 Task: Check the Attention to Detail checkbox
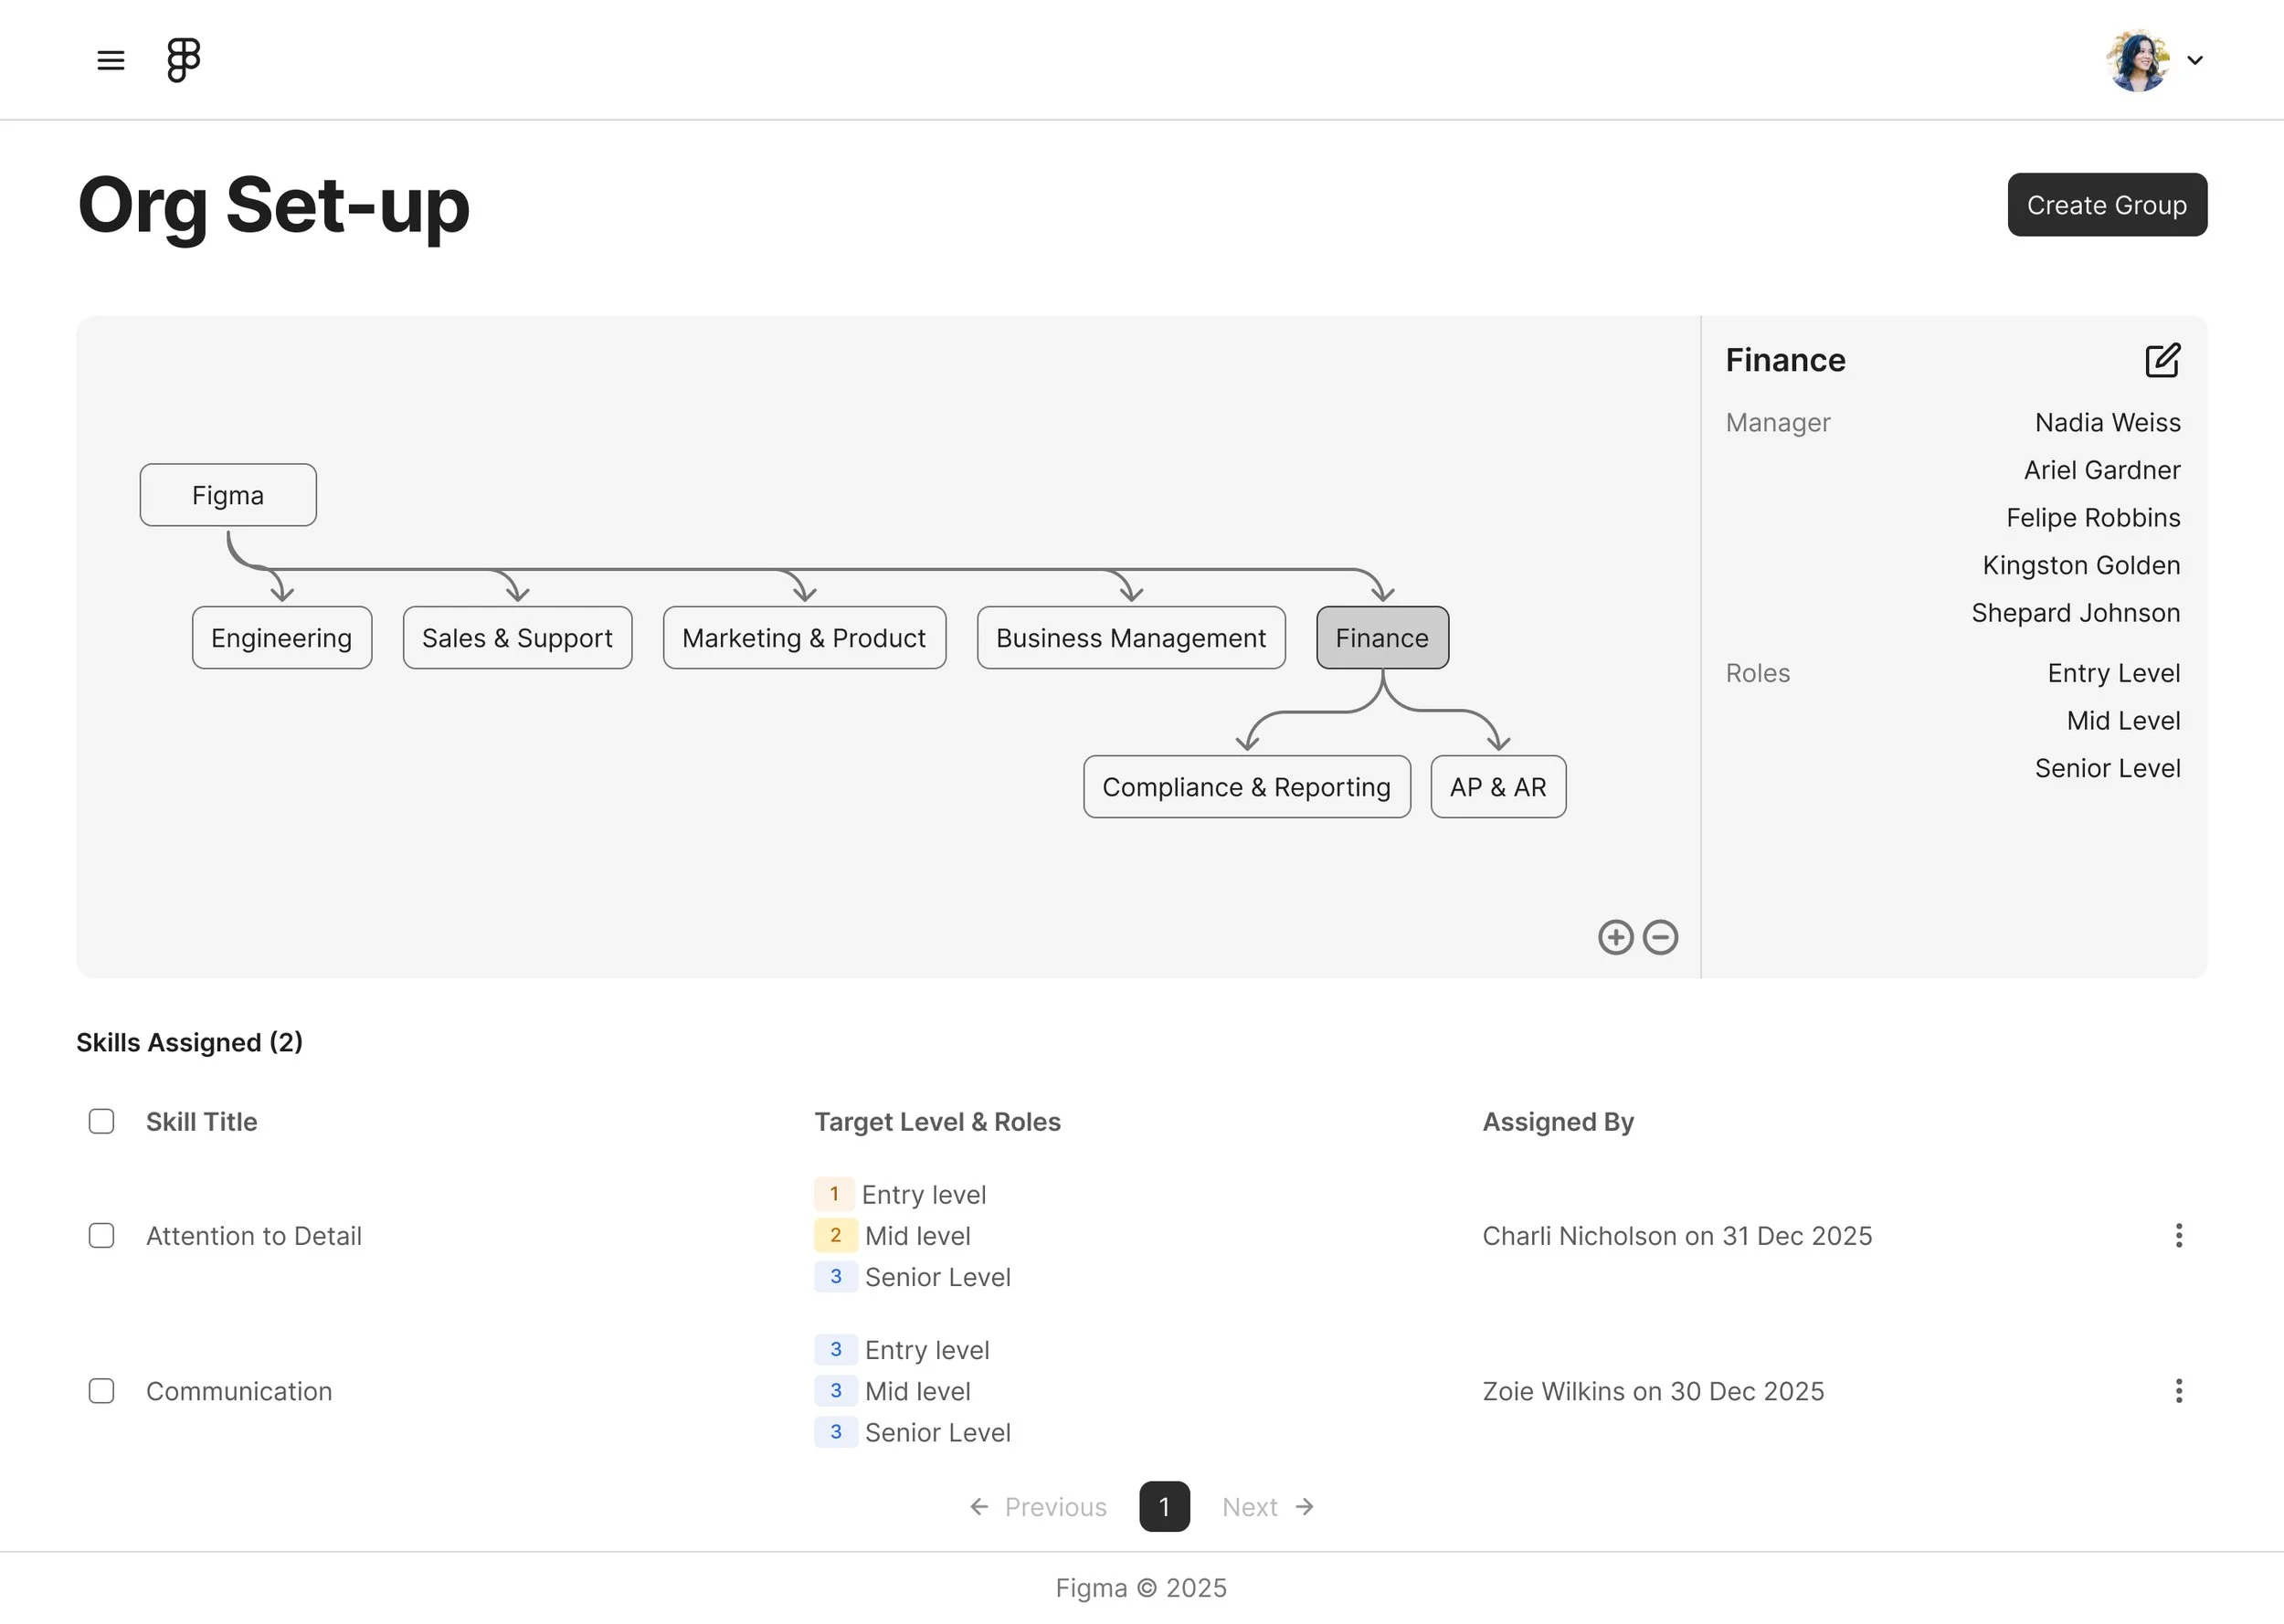tap(101, 1235)
